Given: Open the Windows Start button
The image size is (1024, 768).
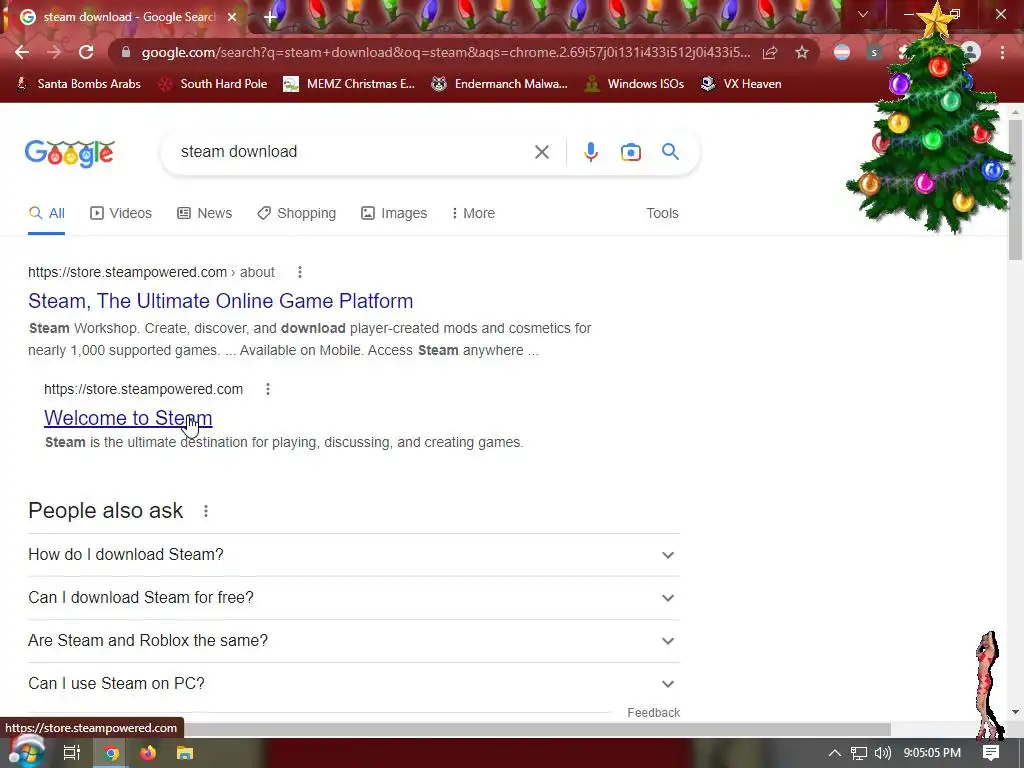Looking at the screenshot, I should [x=26, y=753].
